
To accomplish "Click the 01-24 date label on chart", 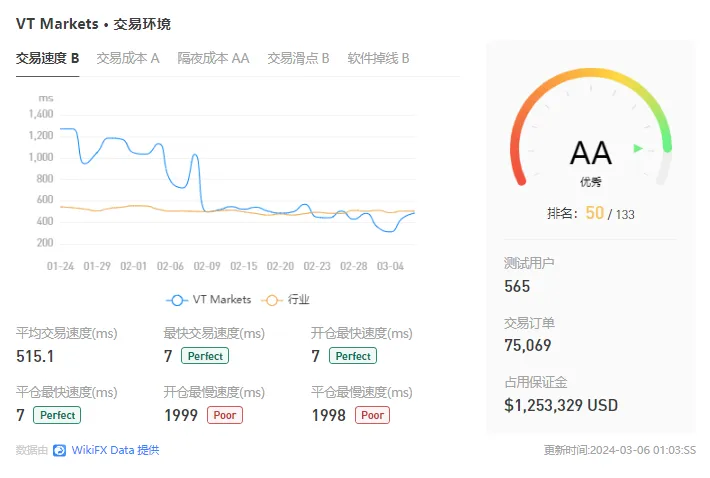I will 60,266.
